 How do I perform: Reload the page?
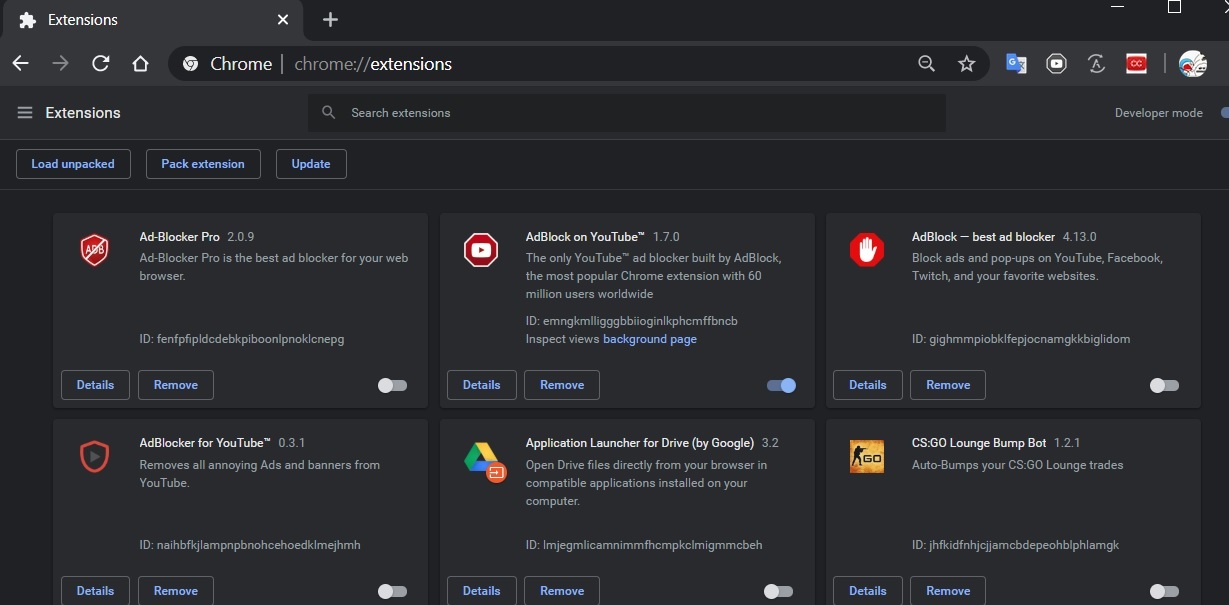click(100, 64)
